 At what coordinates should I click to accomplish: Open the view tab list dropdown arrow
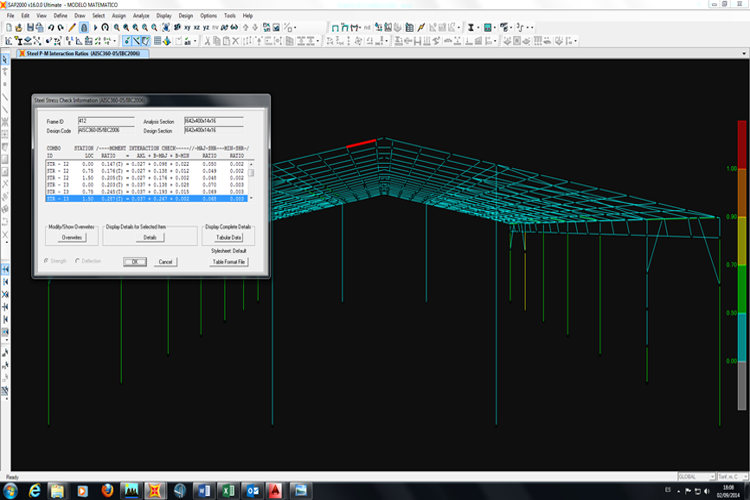tap(744, 54)
